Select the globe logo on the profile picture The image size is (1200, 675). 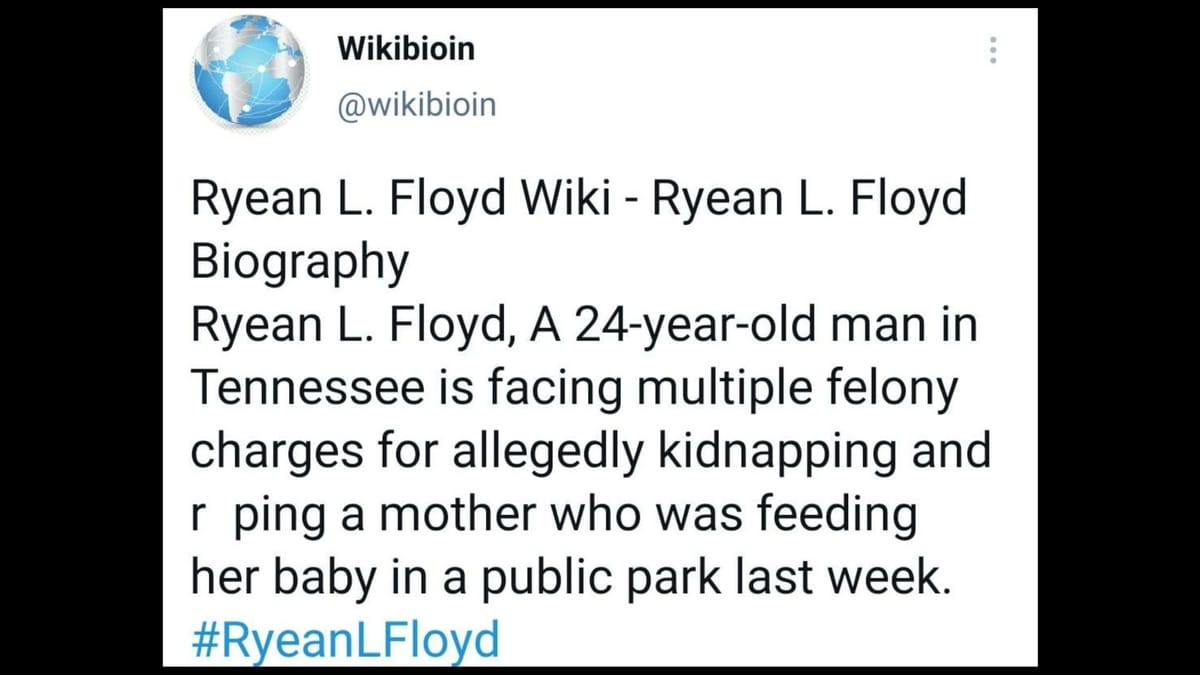coord(248,70)
